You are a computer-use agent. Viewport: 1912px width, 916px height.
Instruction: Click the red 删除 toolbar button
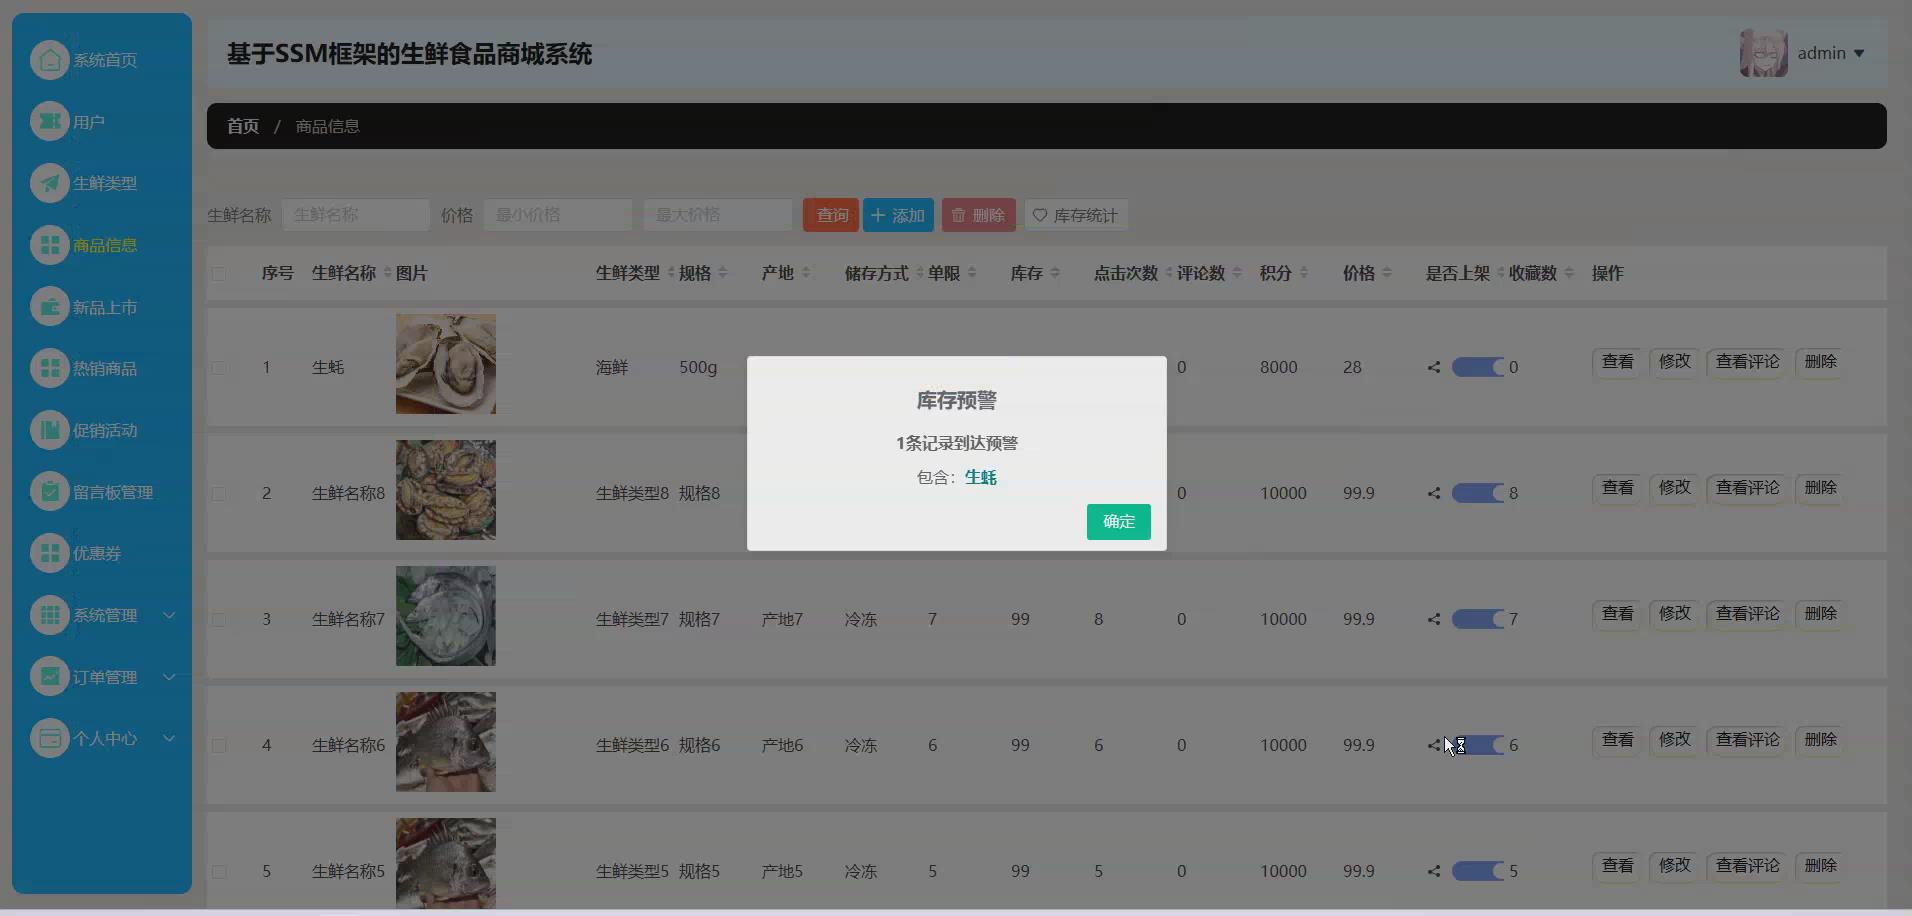(978, 215)
